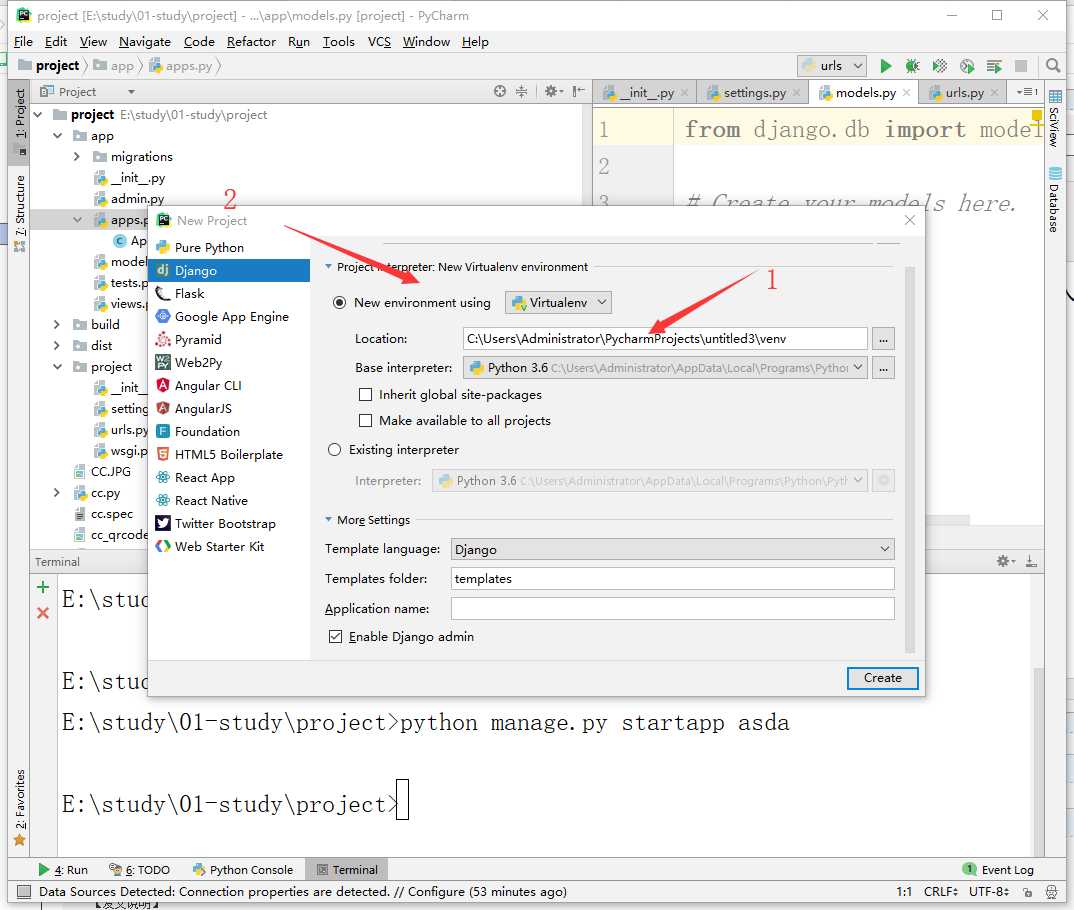Image resolution: width=1074 pixels, height=910 pixels.
Task: Switch to settings.py editor tab
Action: point(754,92)
